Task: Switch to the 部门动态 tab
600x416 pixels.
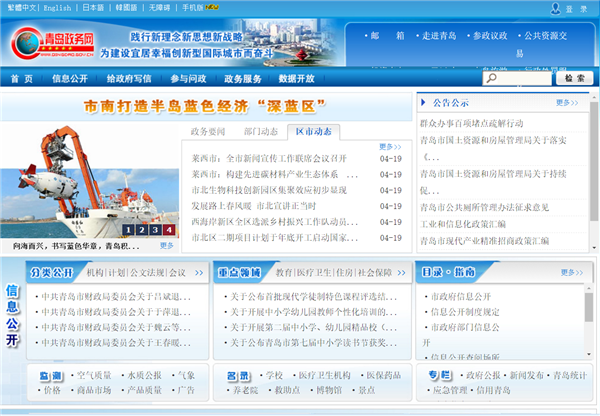Action: pyautogui.click(x=261, y=131)
